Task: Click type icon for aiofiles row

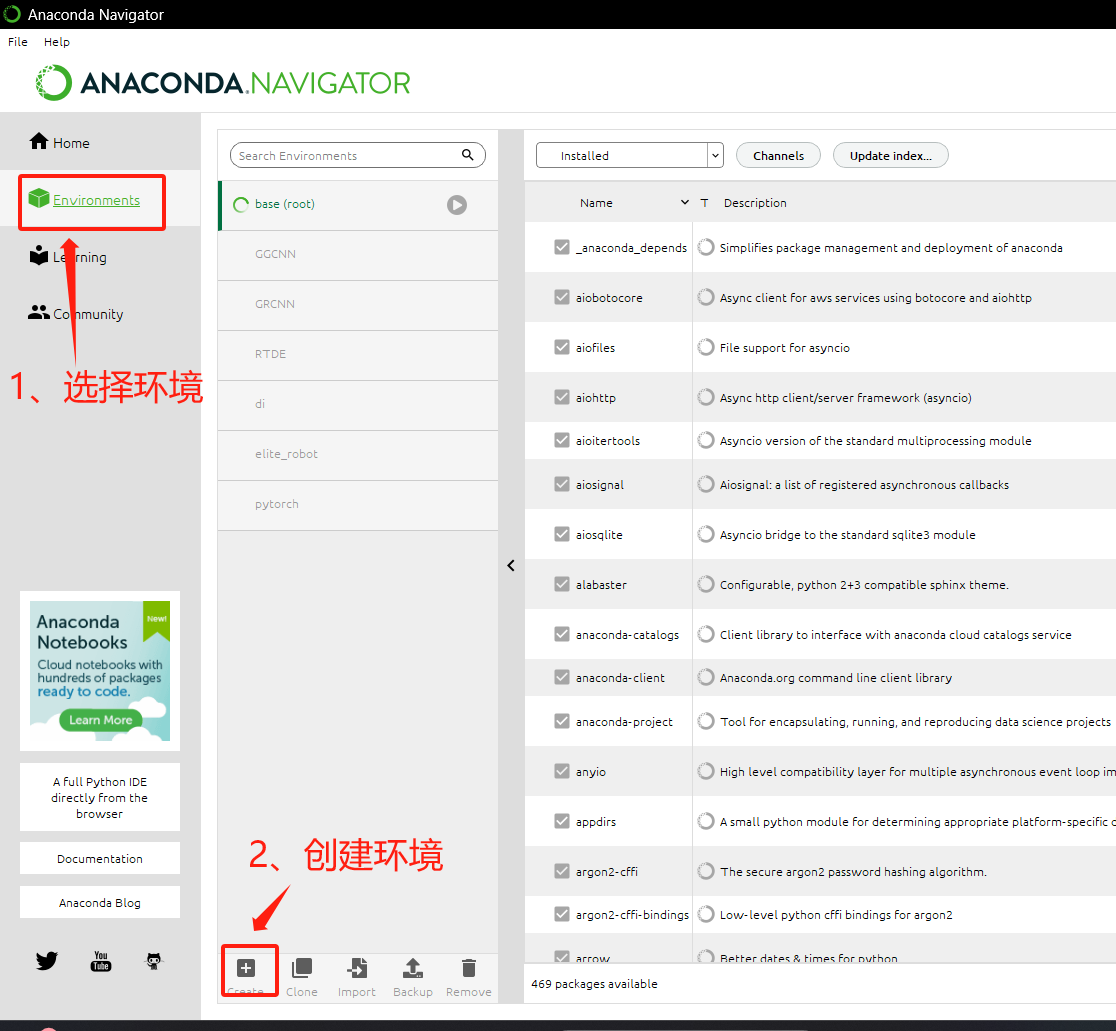Action: (705, 347)
